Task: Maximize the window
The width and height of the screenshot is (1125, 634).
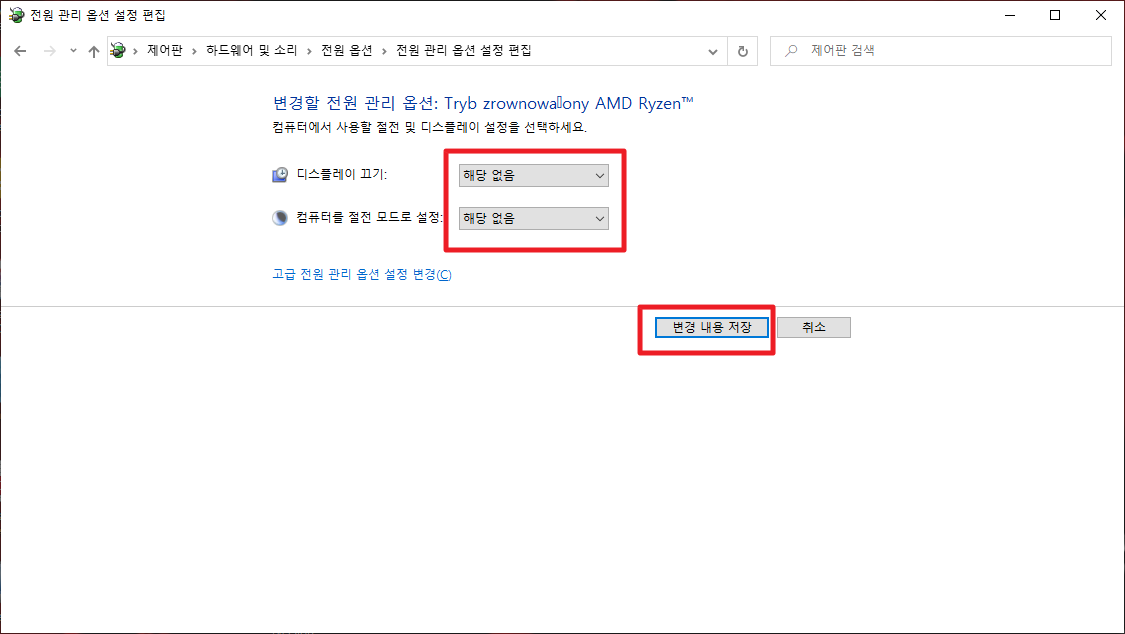Action: click(1055, 15)
